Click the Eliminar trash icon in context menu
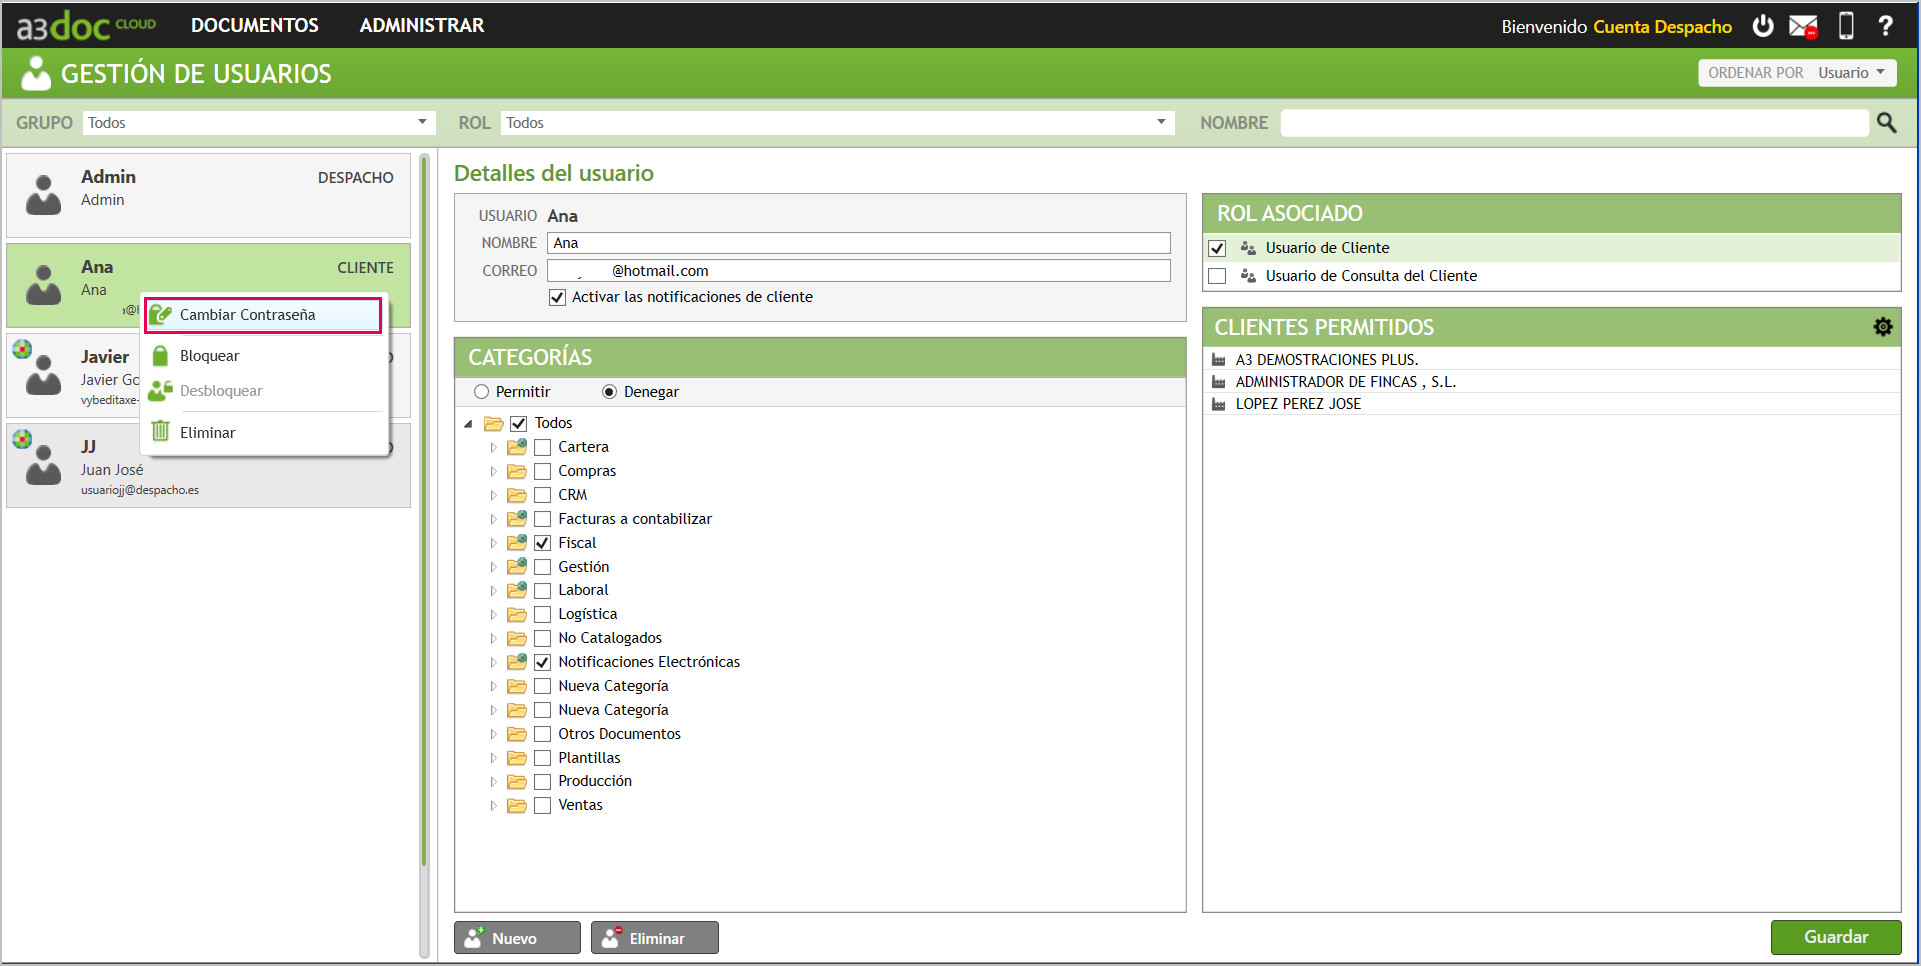 tap(160, 432)
